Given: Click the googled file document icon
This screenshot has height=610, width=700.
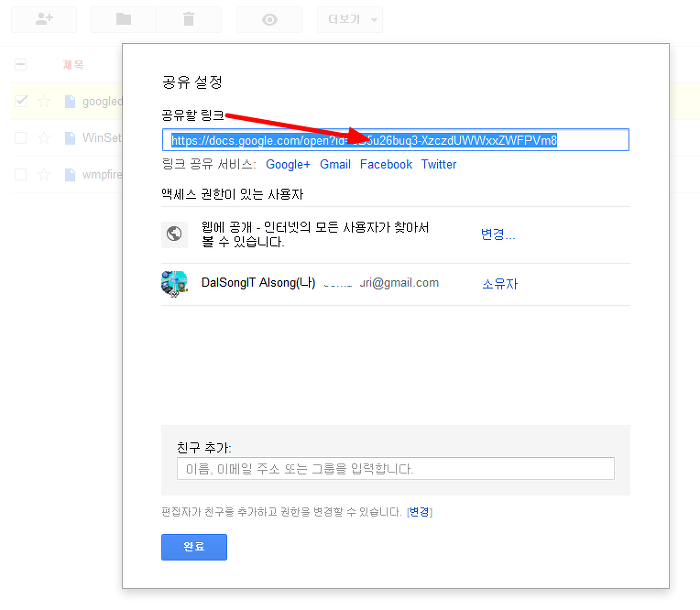Looking at the screenshot, I should (x=70, y=101).
